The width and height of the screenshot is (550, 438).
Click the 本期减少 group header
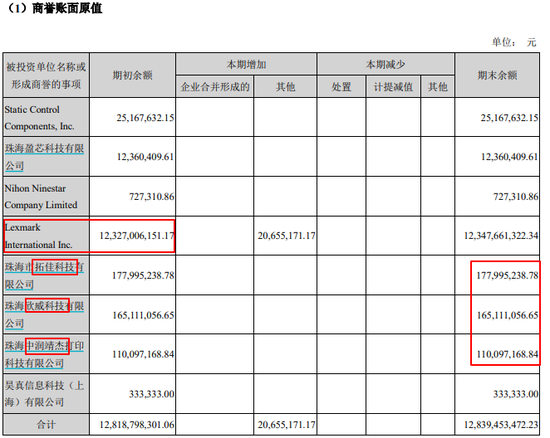385,64
